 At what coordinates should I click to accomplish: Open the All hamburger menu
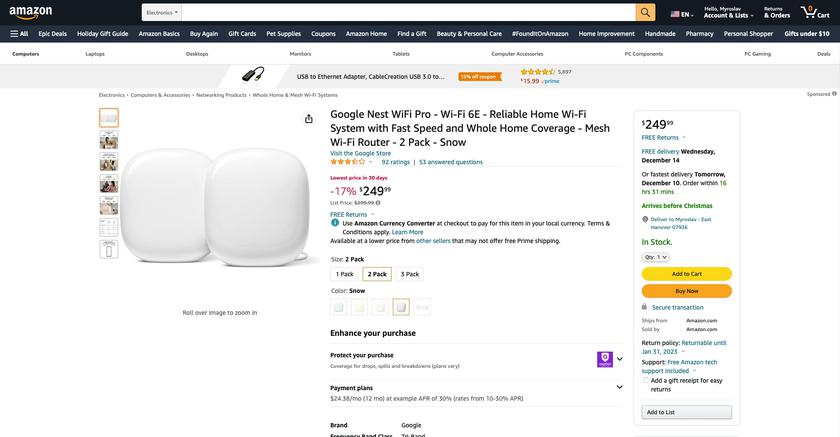[x=19, y=33]
